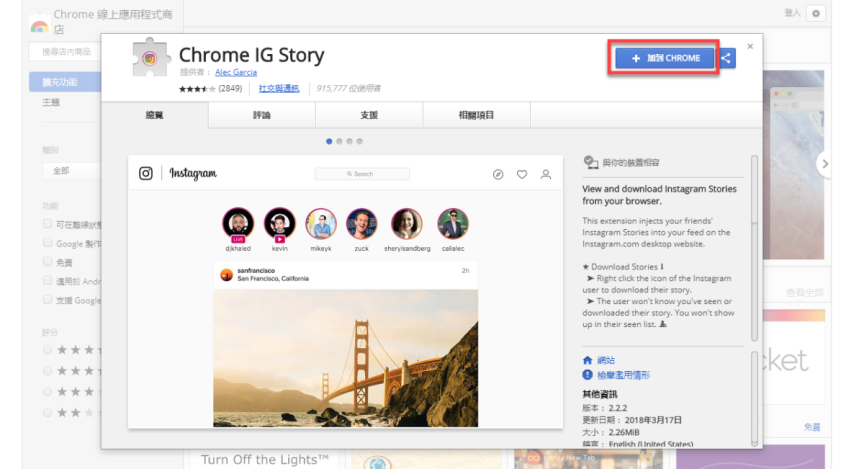Click the home icon next to 網站

(587, 360)
